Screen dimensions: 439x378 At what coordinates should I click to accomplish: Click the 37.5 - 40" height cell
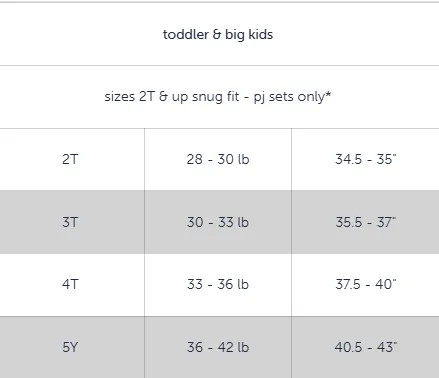[x=366, y=284]
